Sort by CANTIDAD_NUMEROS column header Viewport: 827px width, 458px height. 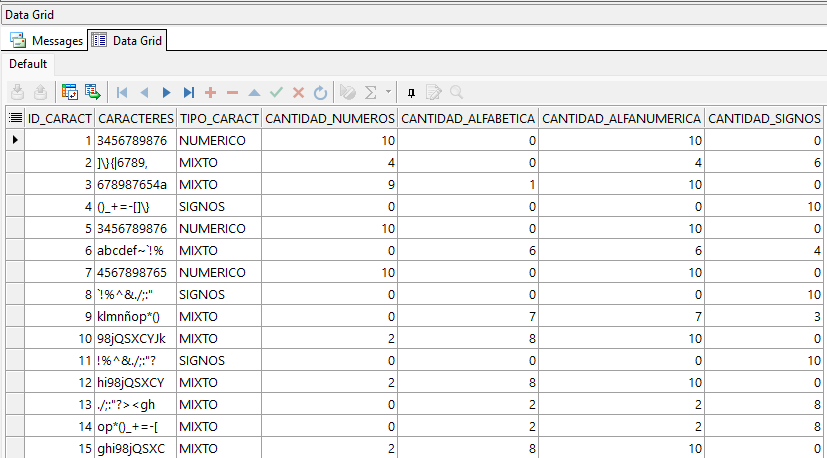(x=329, y=118)
